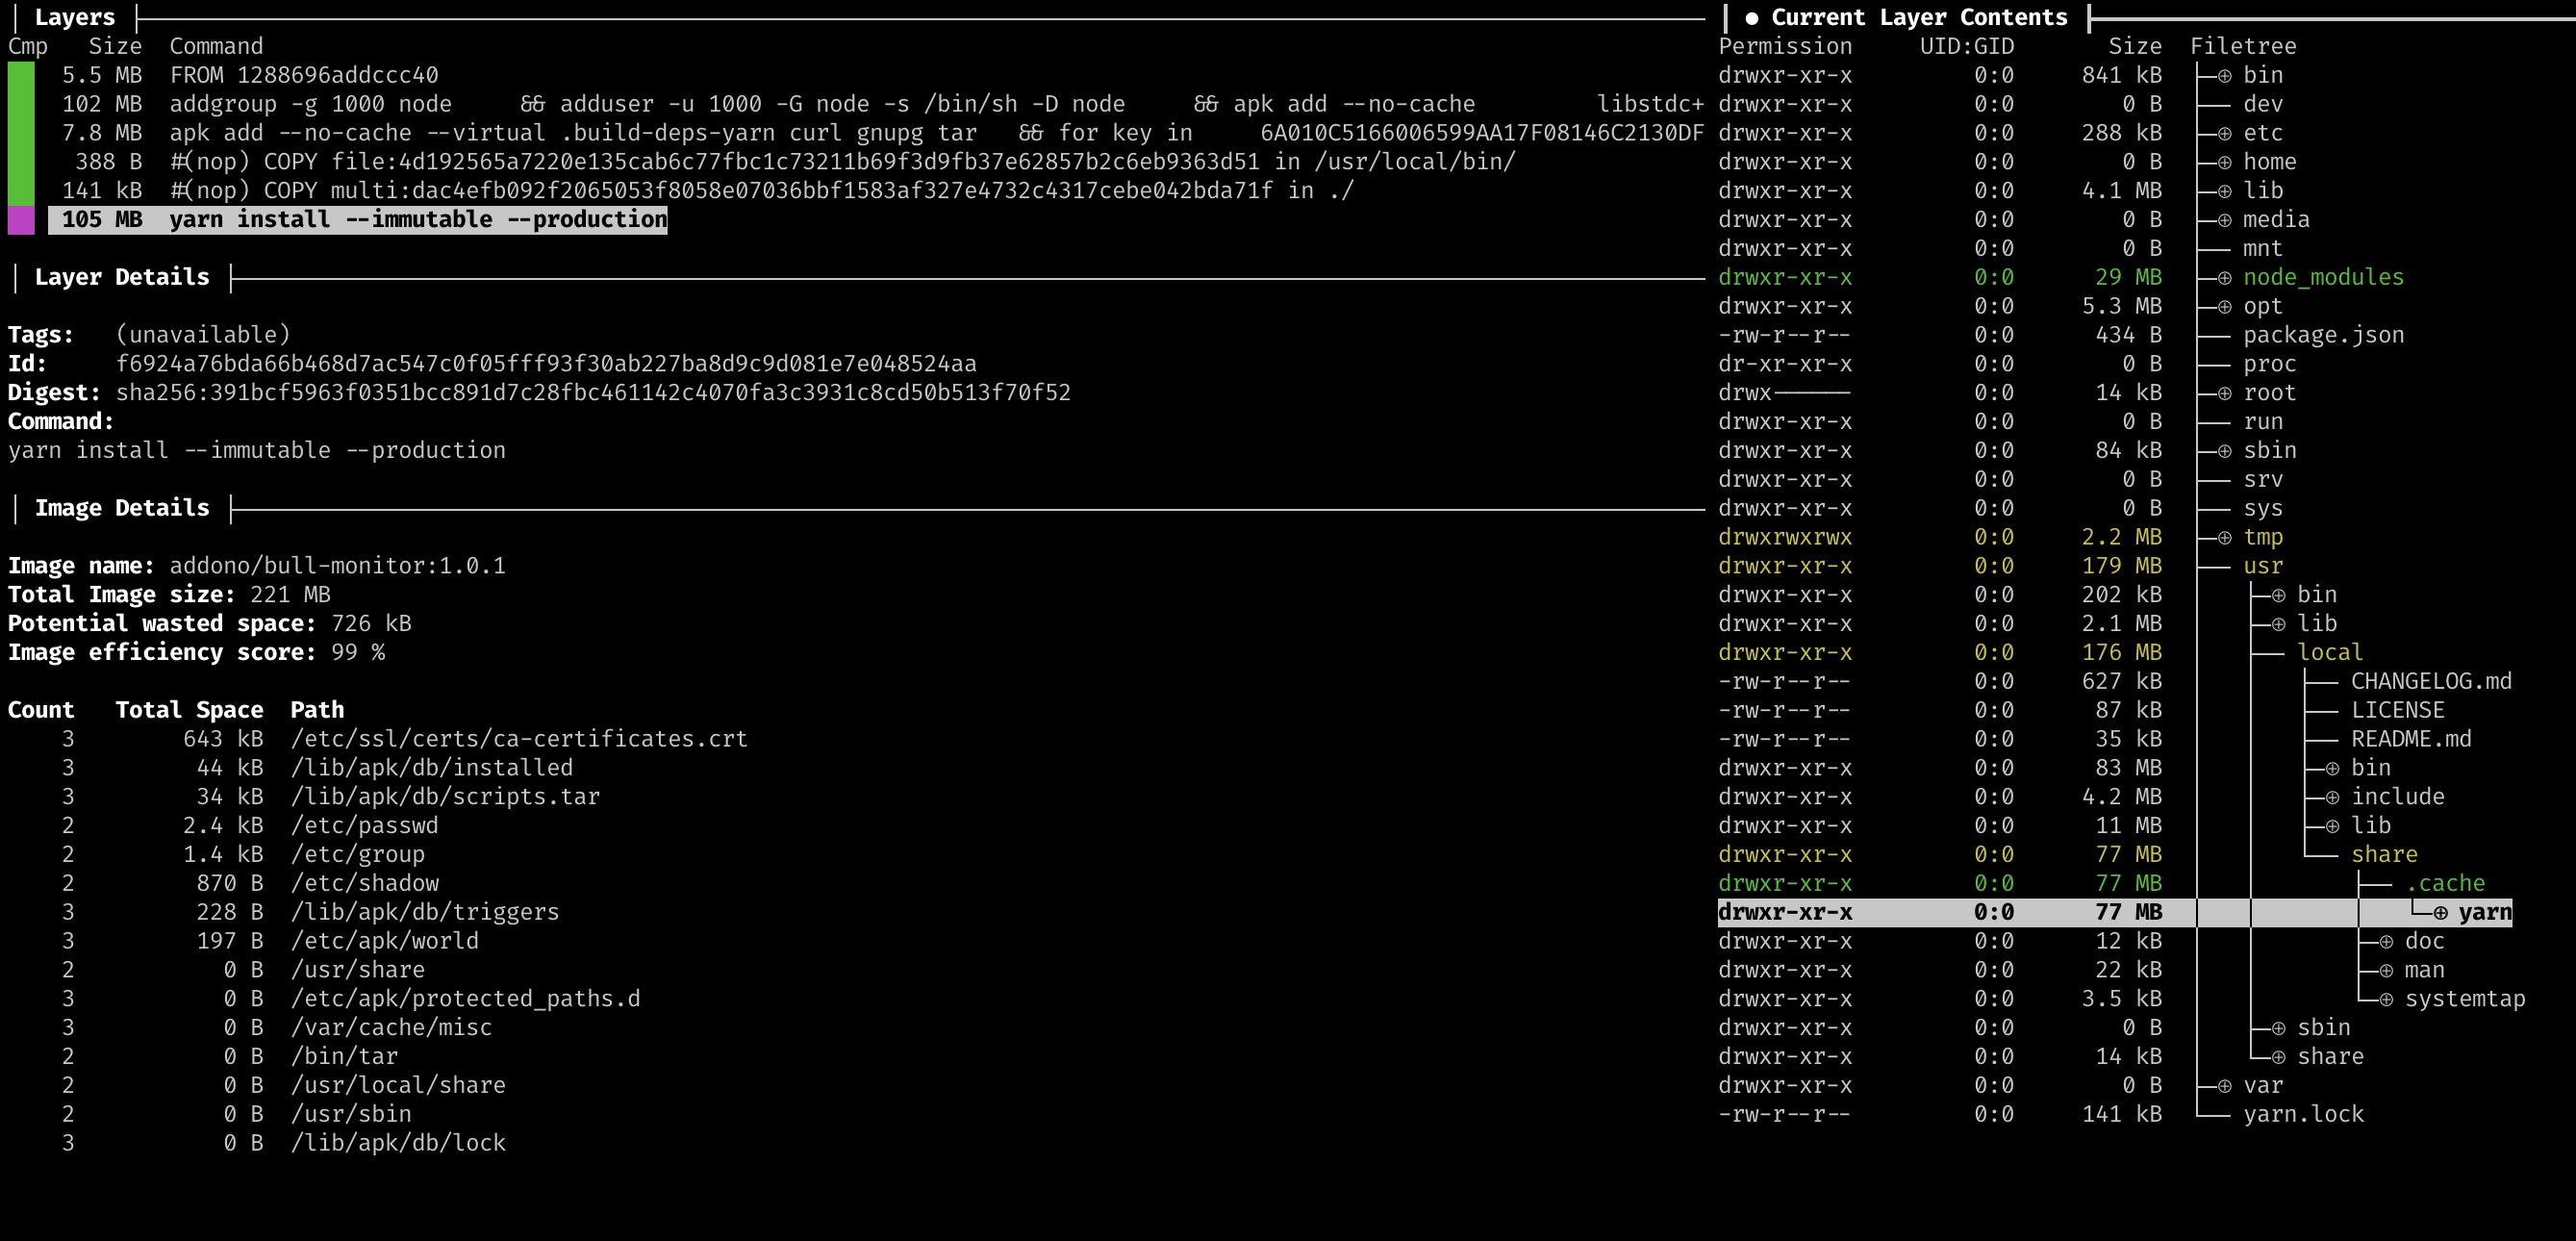Click the green compare marker of FROM layer
Screen dimensions: 2576x1241
(21, 75)
